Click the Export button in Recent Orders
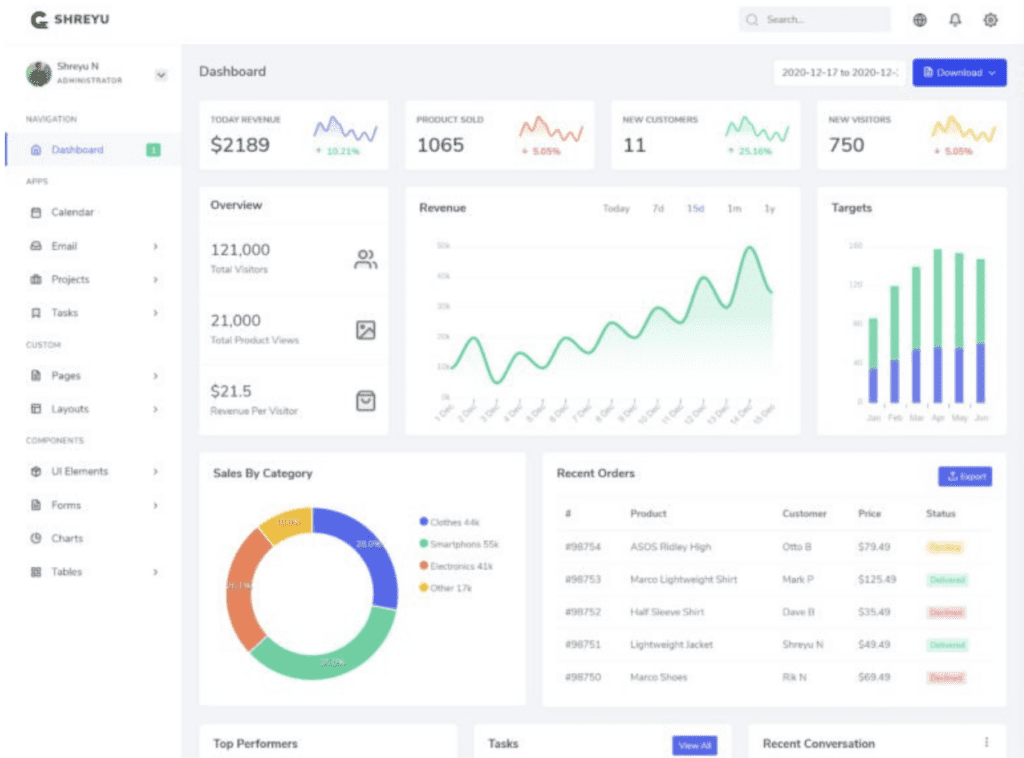Screen dimensions: 1024x758 (x=965, y=476)
